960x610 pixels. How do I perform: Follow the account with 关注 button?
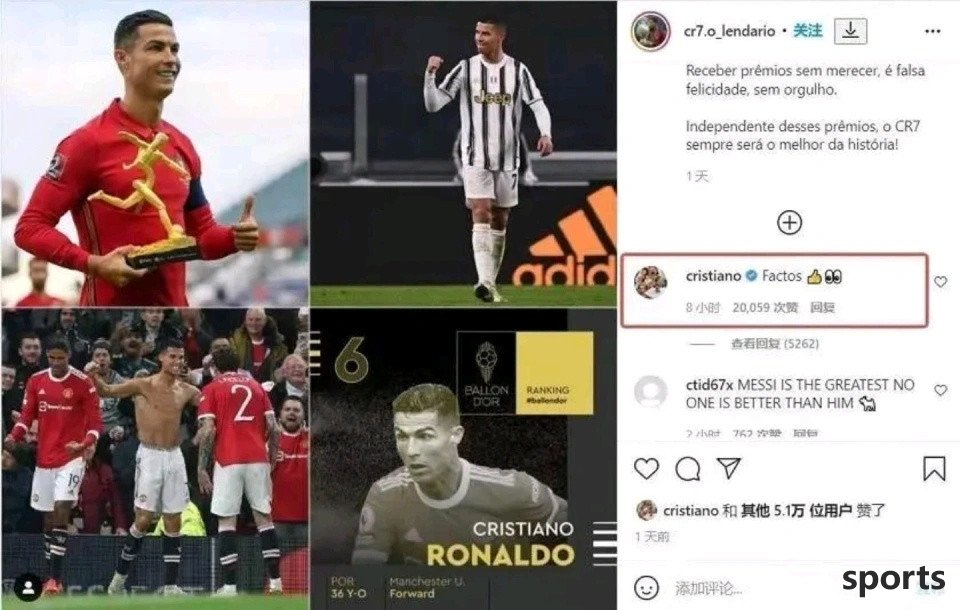[808, 31]
